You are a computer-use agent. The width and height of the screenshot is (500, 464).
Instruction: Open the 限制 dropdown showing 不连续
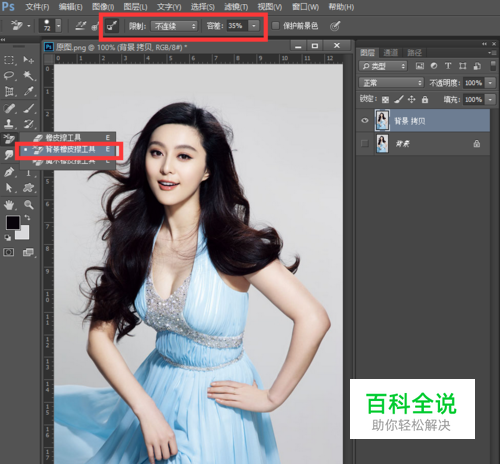point(174,26)
